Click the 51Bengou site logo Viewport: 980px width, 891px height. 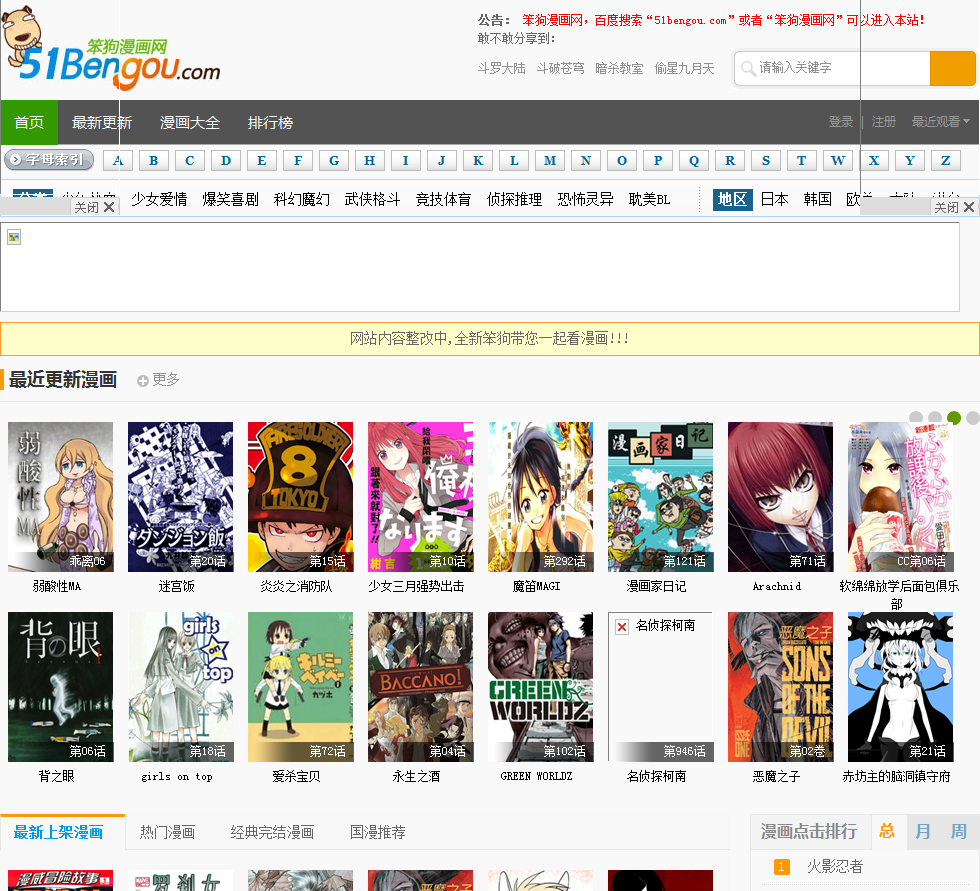tap(111, 49)
